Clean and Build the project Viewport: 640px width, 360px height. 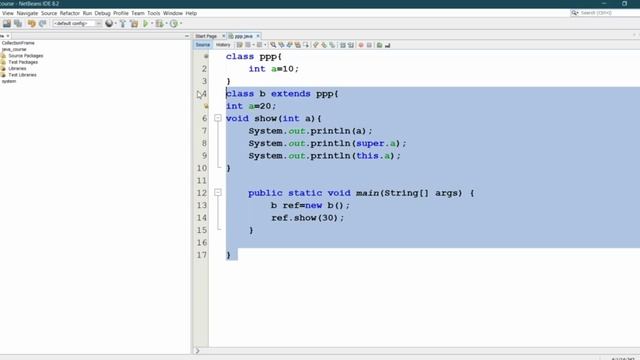click(134, 24)
